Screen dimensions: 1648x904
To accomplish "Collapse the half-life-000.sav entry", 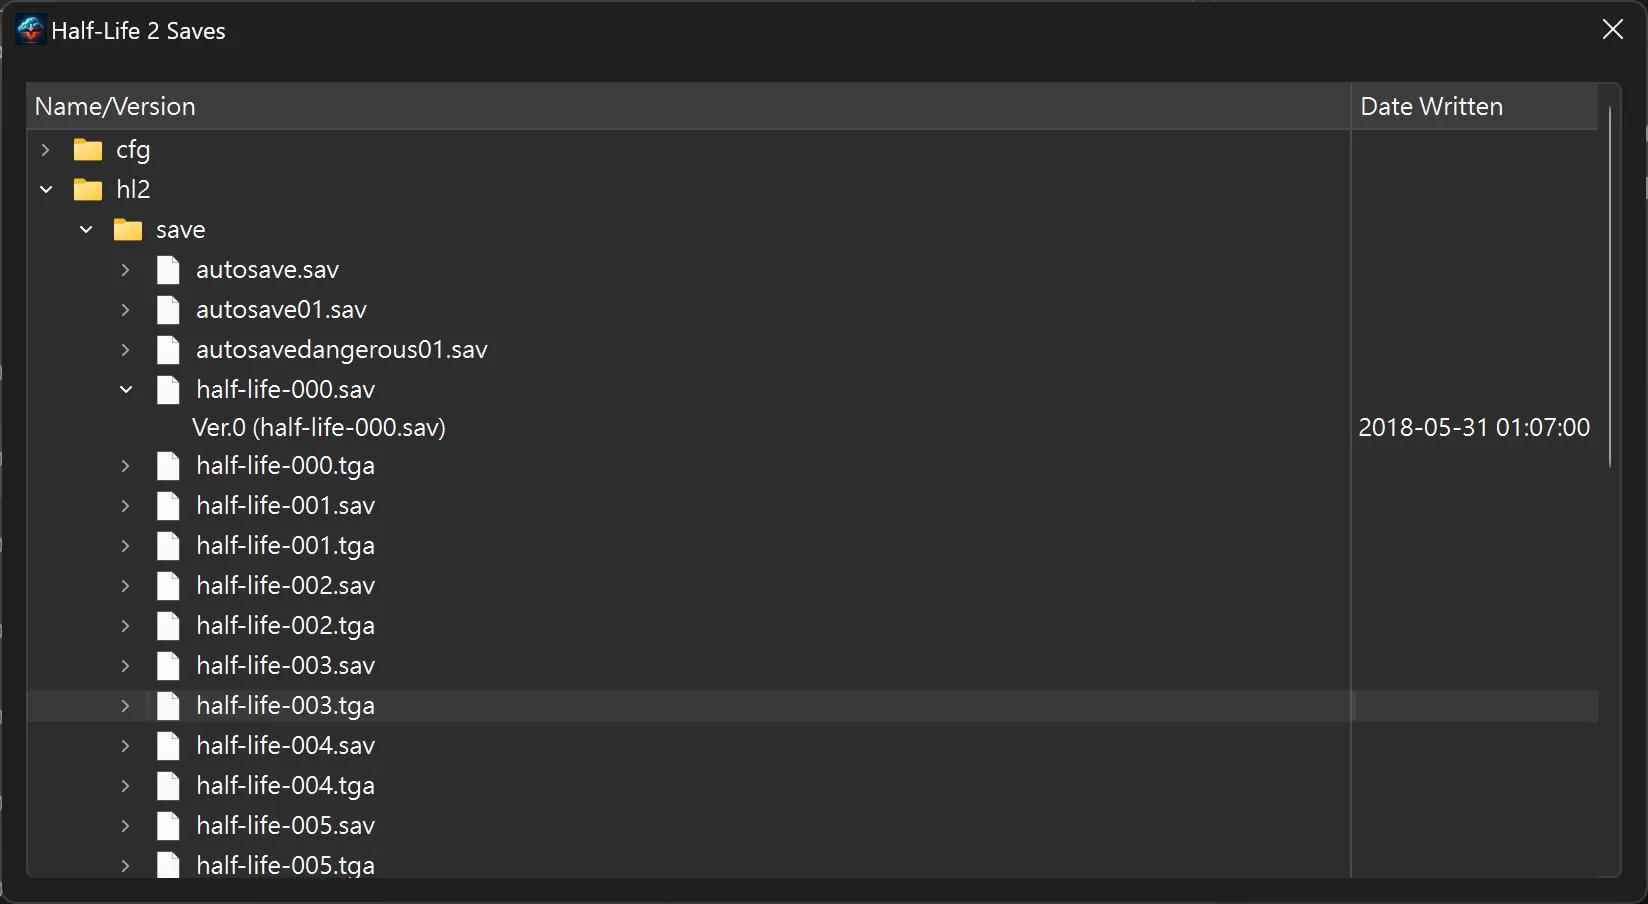I will coord(125,389).
